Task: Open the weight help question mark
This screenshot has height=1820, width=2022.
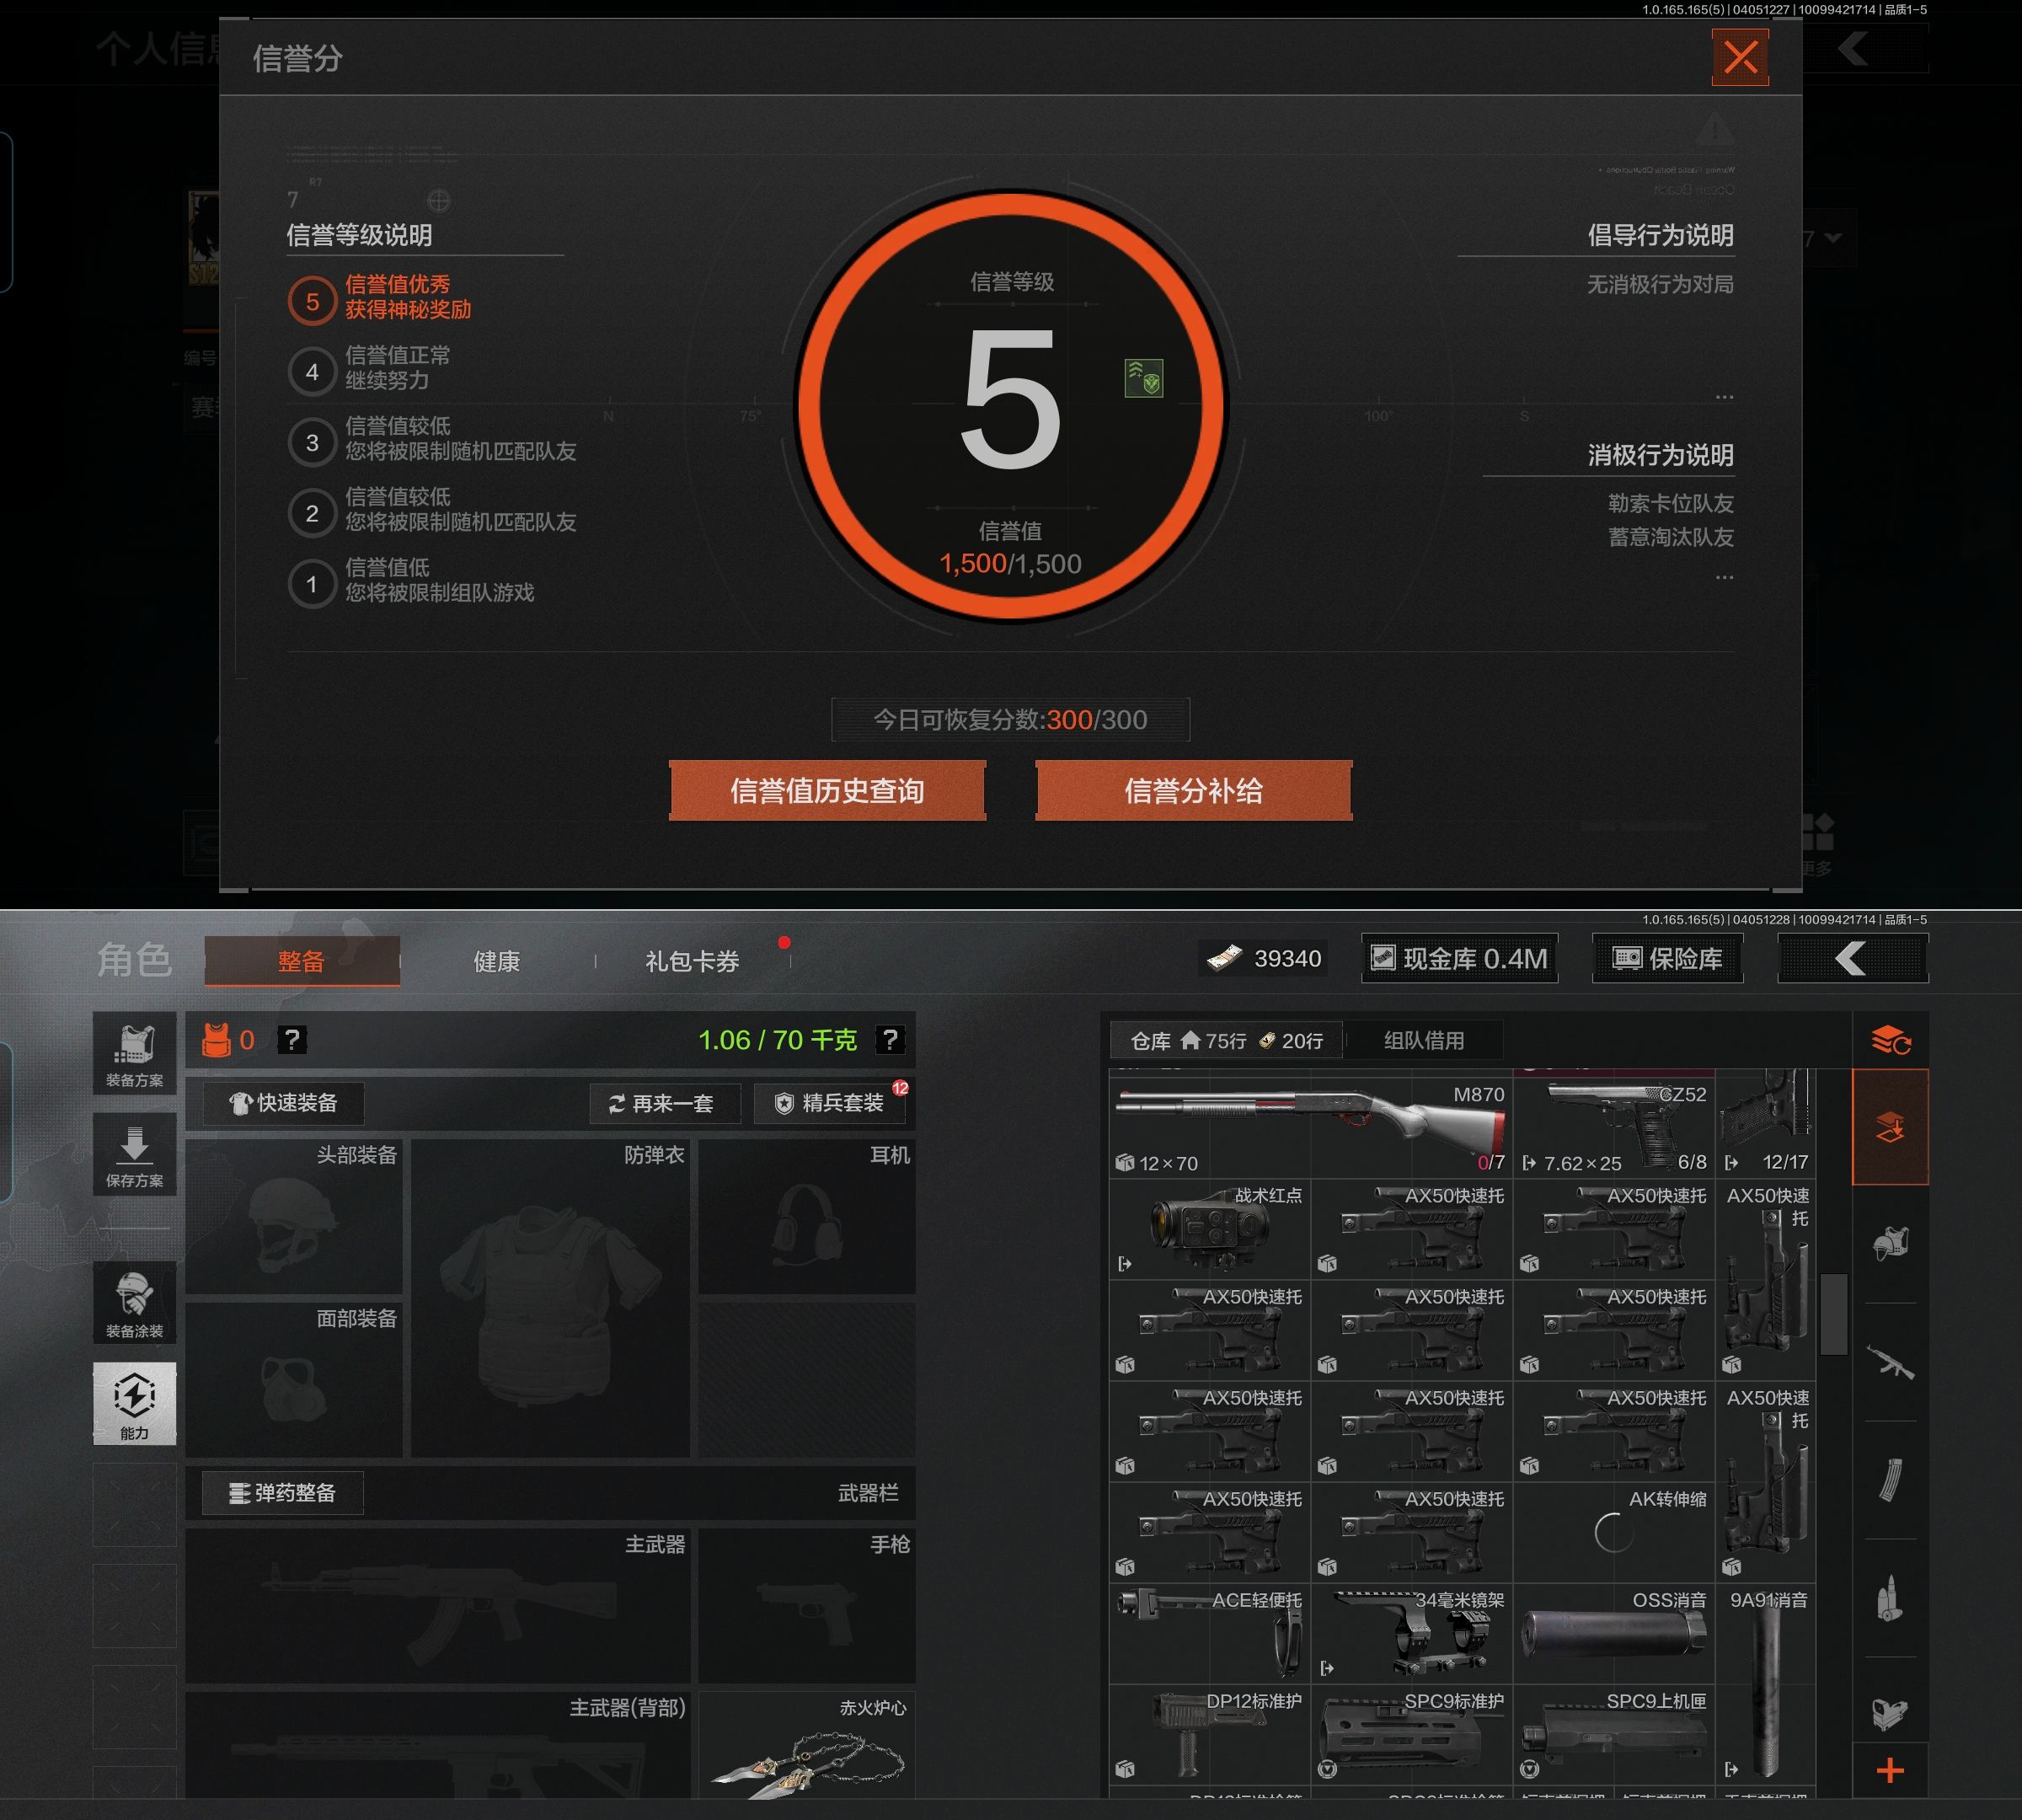Action: coord(889,1040)
